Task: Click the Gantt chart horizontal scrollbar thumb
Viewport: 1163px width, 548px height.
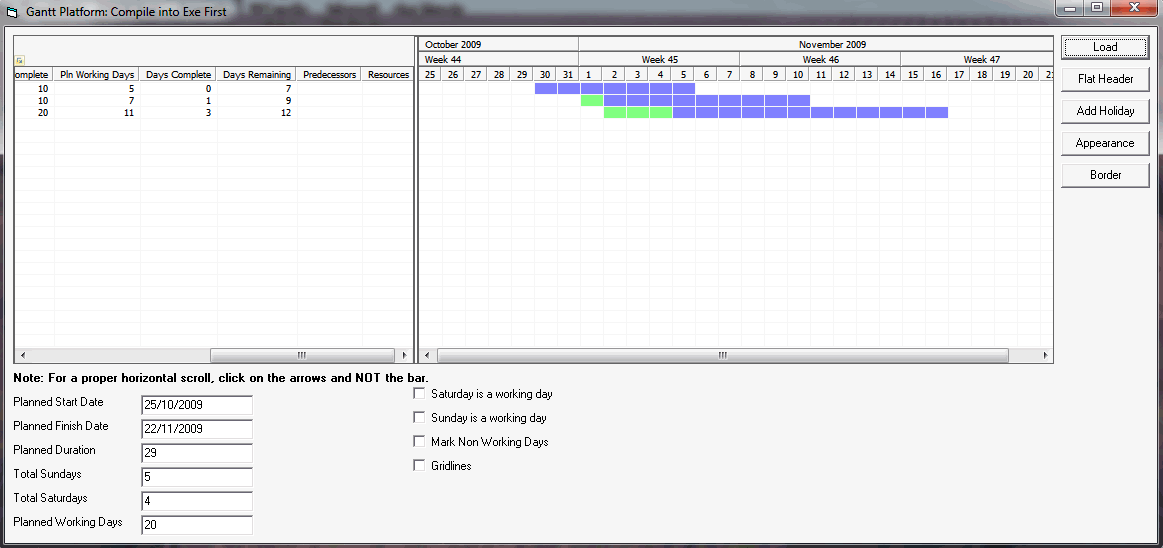Action: [722, 355]
